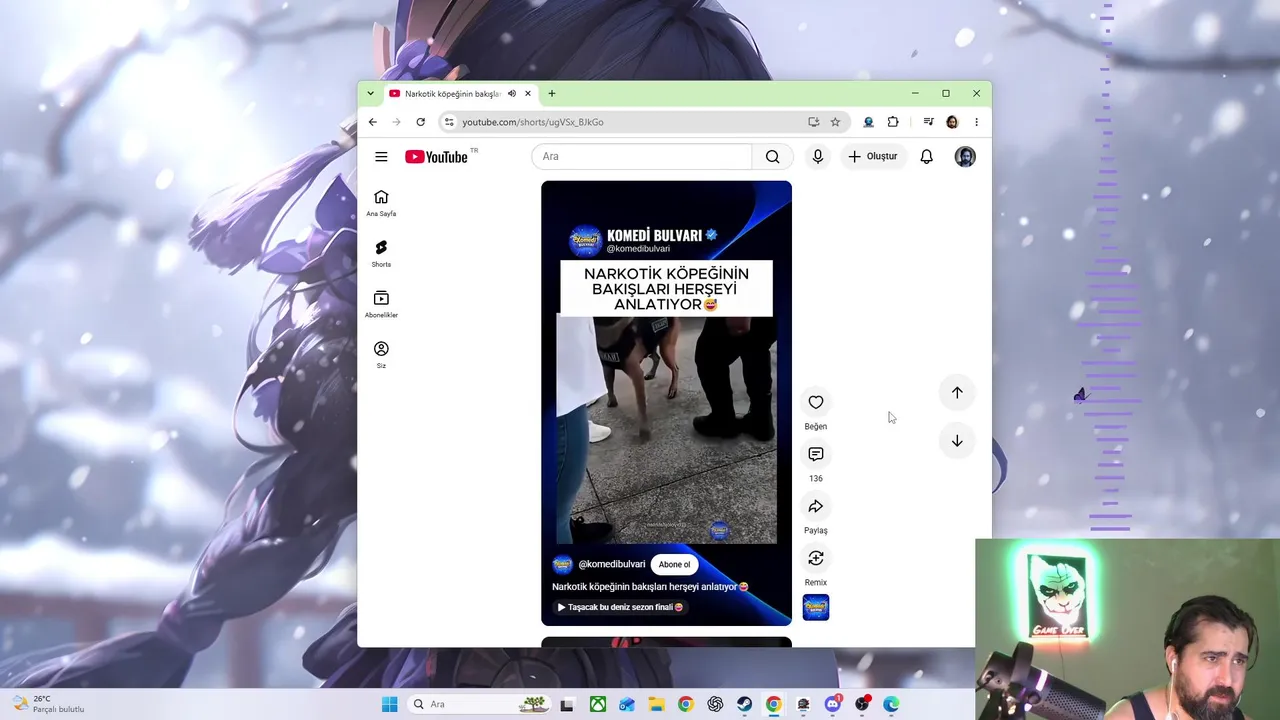Screen dimensions: 1280x720
Task: Open Steam from the taskbar
Action: click(744, 704)
